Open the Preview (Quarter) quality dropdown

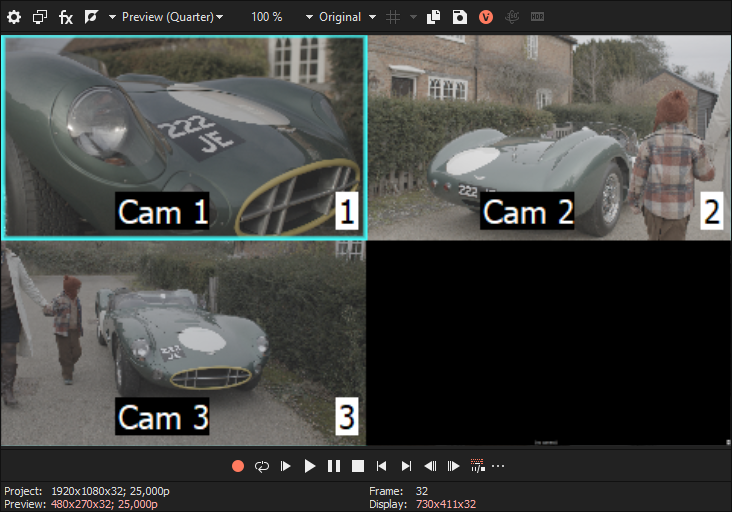coord(172,17)
